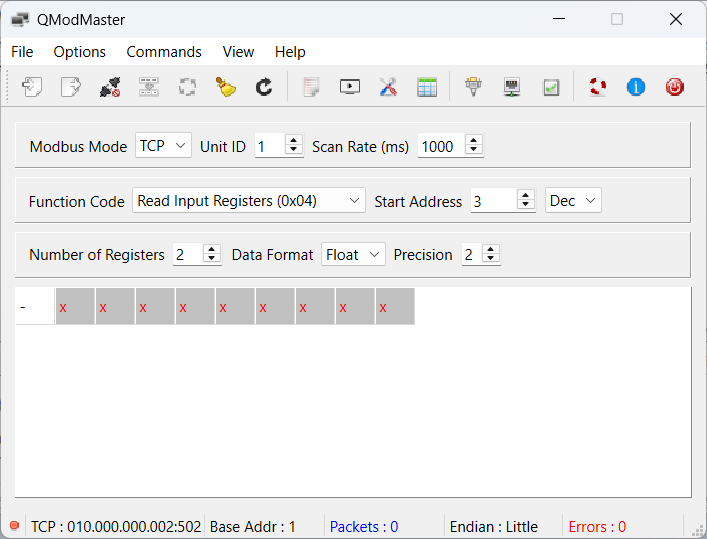Click the first gray x register cell

coord(75,306)
